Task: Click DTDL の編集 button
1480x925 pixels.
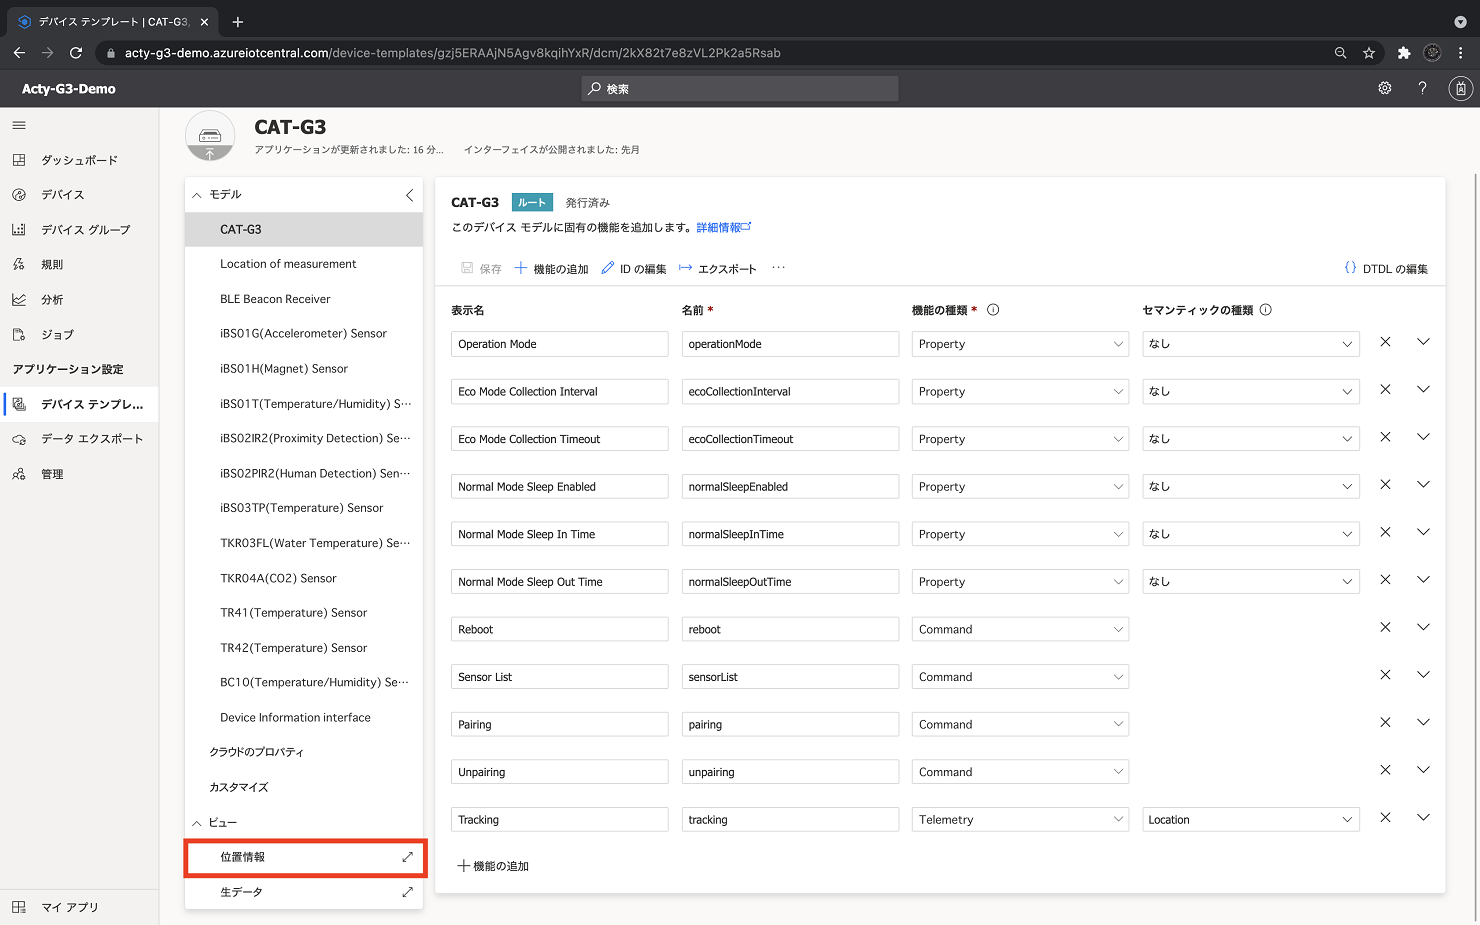Action: [1386, 269]
